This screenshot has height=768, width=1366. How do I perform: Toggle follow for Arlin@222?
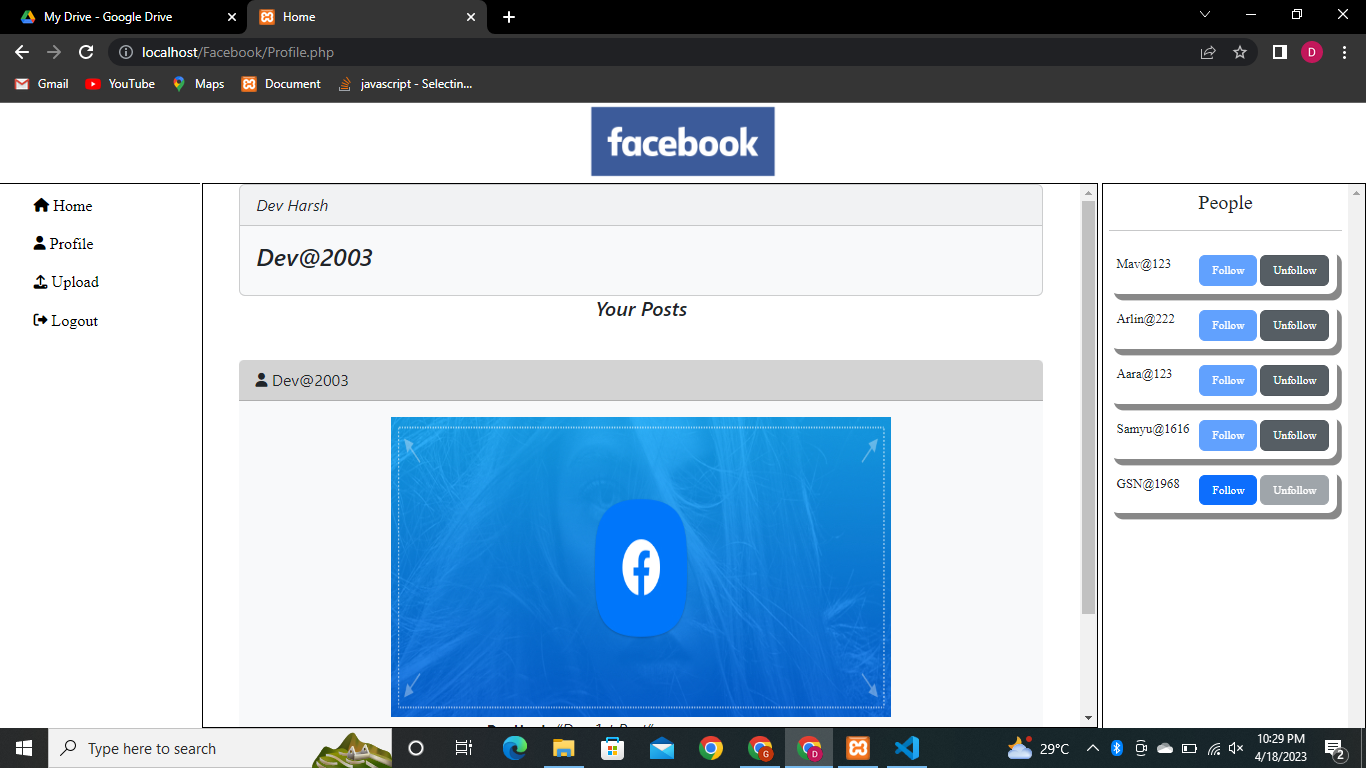tap(1227, 325)
